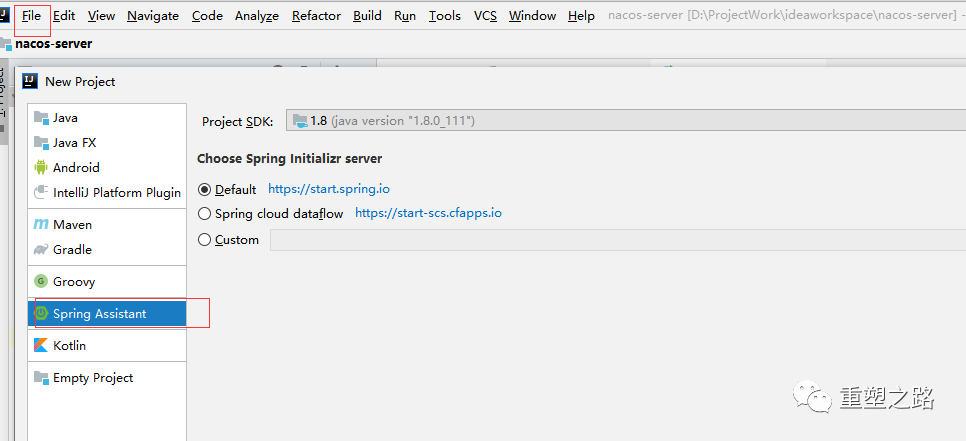Click the Maven m icon
The height and width of the screenshot is (441, 966).
tap(41, 224)
